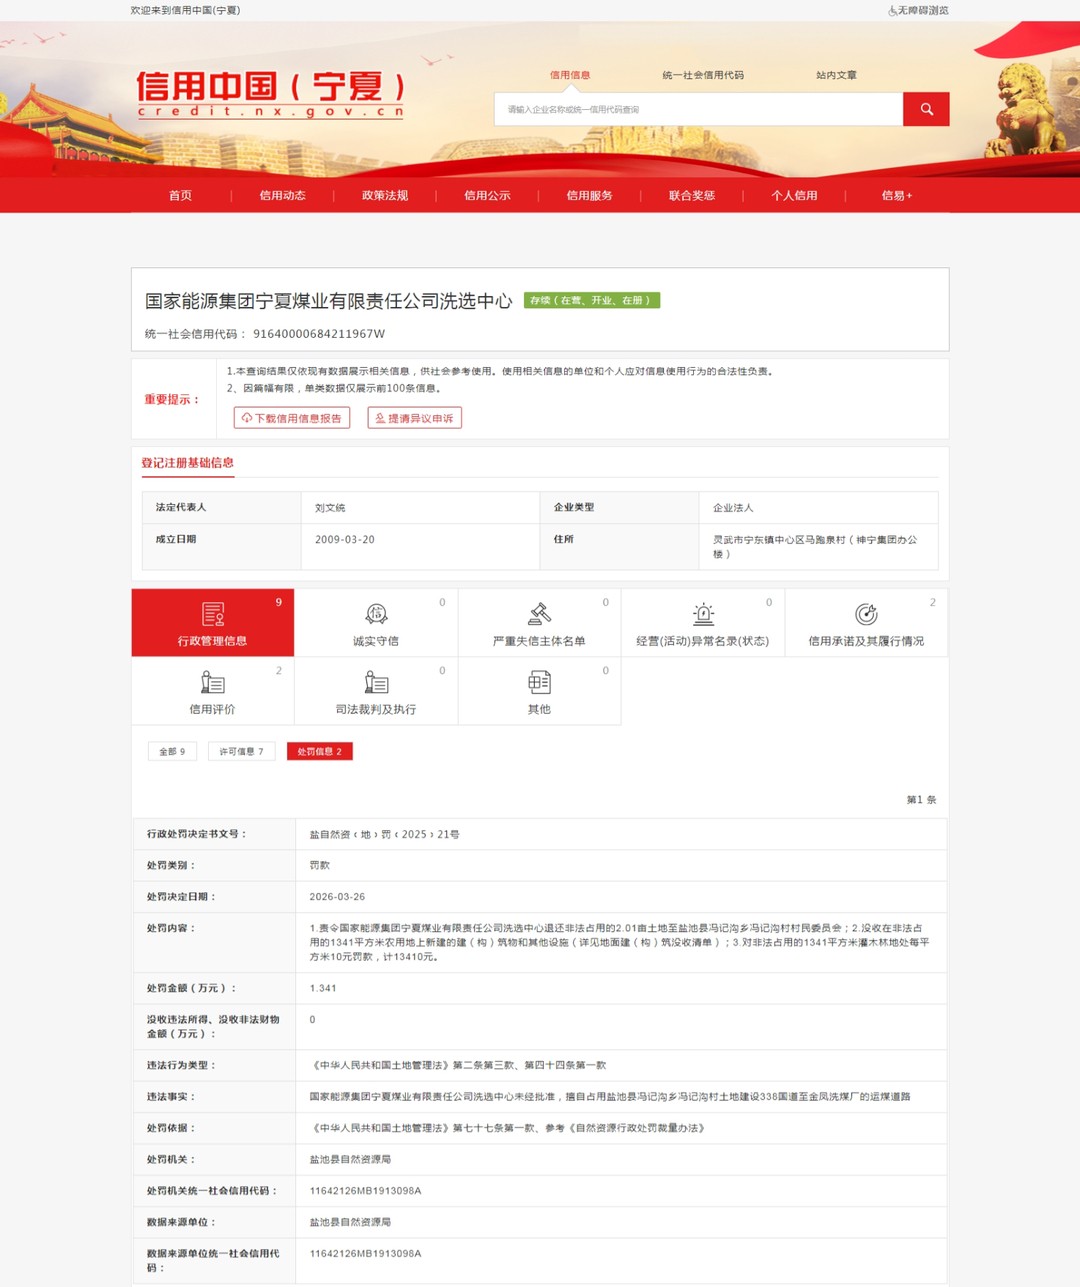The width and height of the screenshot is (1080, 1287).
Task: Click the enterprise name search field
Action: click(698, 109)
